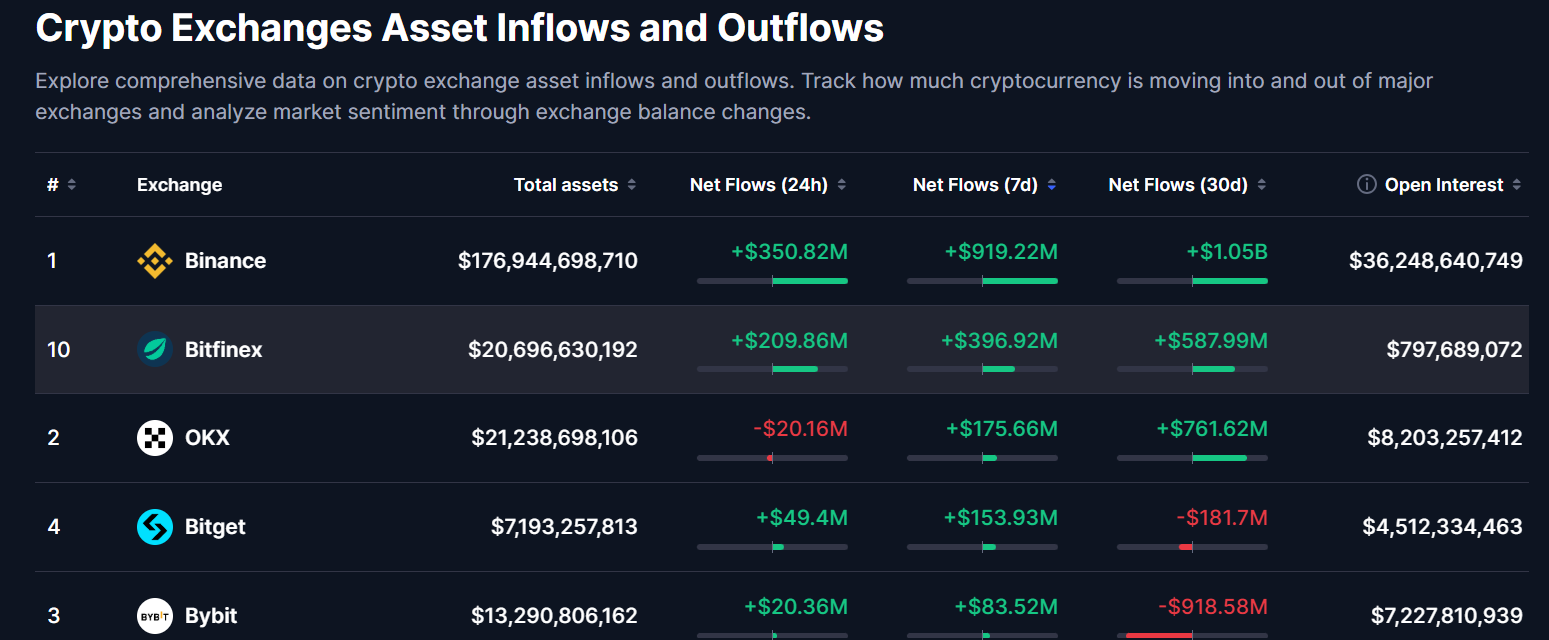Click the Binance logo icon
This screenshot has width=1549, height=640.
(155, 261)
